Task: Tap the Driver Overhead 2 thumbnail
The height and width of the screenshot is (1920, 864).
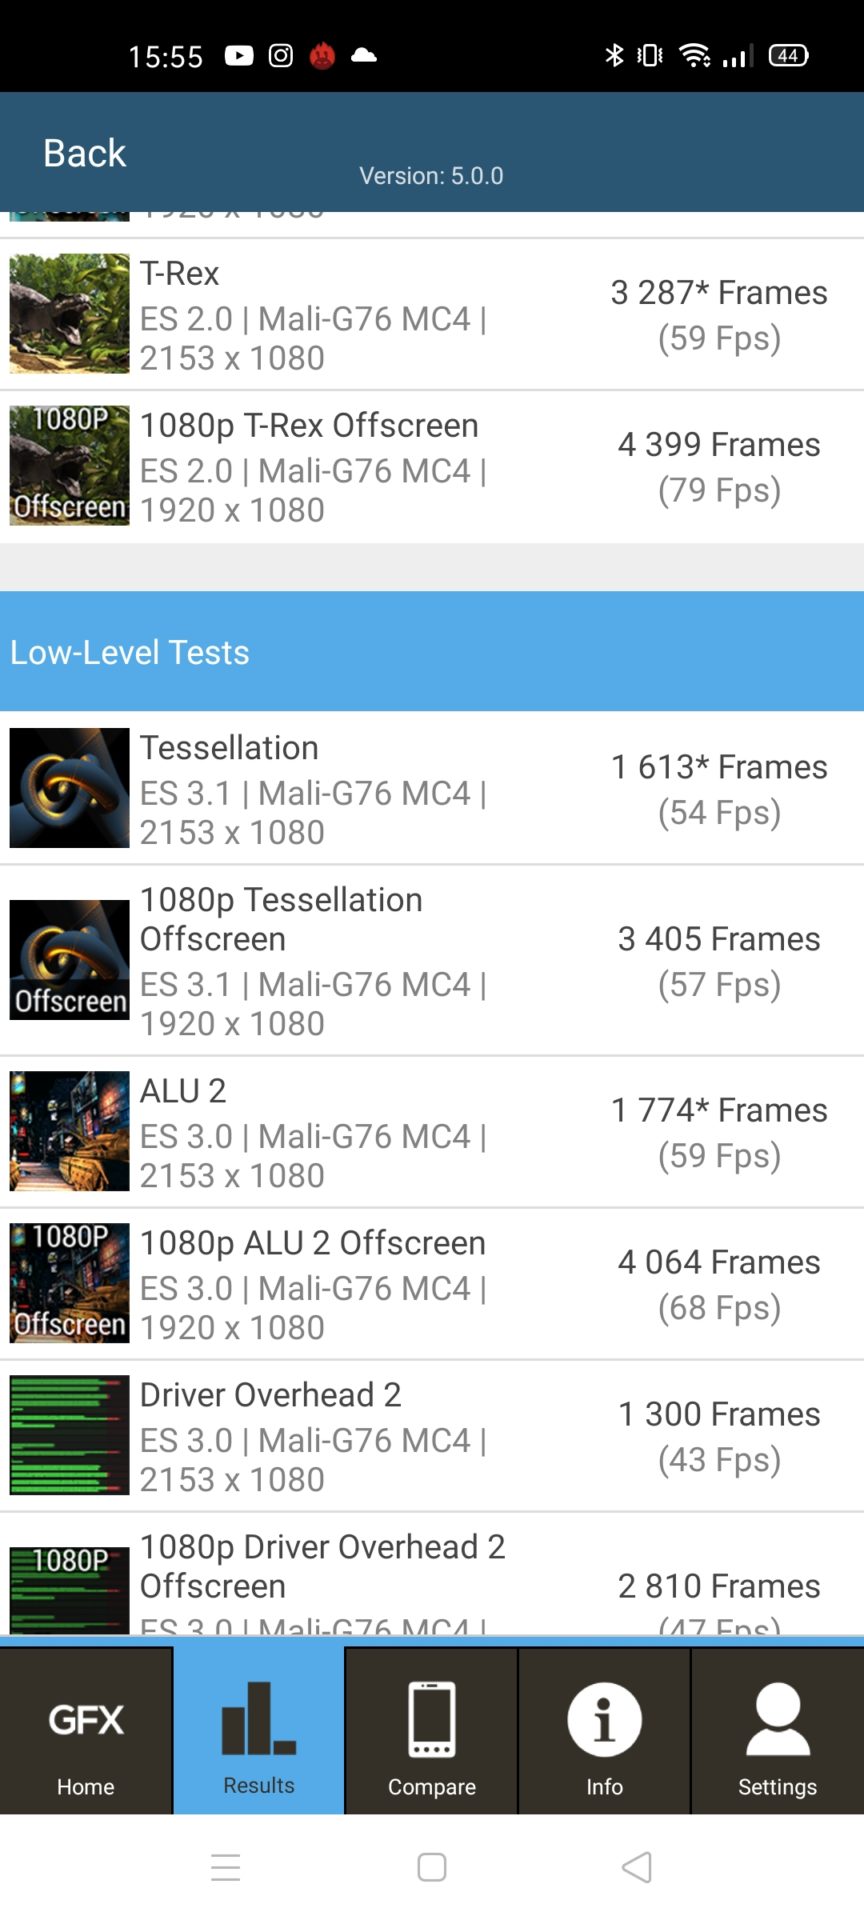Action: coord(69,1435)
